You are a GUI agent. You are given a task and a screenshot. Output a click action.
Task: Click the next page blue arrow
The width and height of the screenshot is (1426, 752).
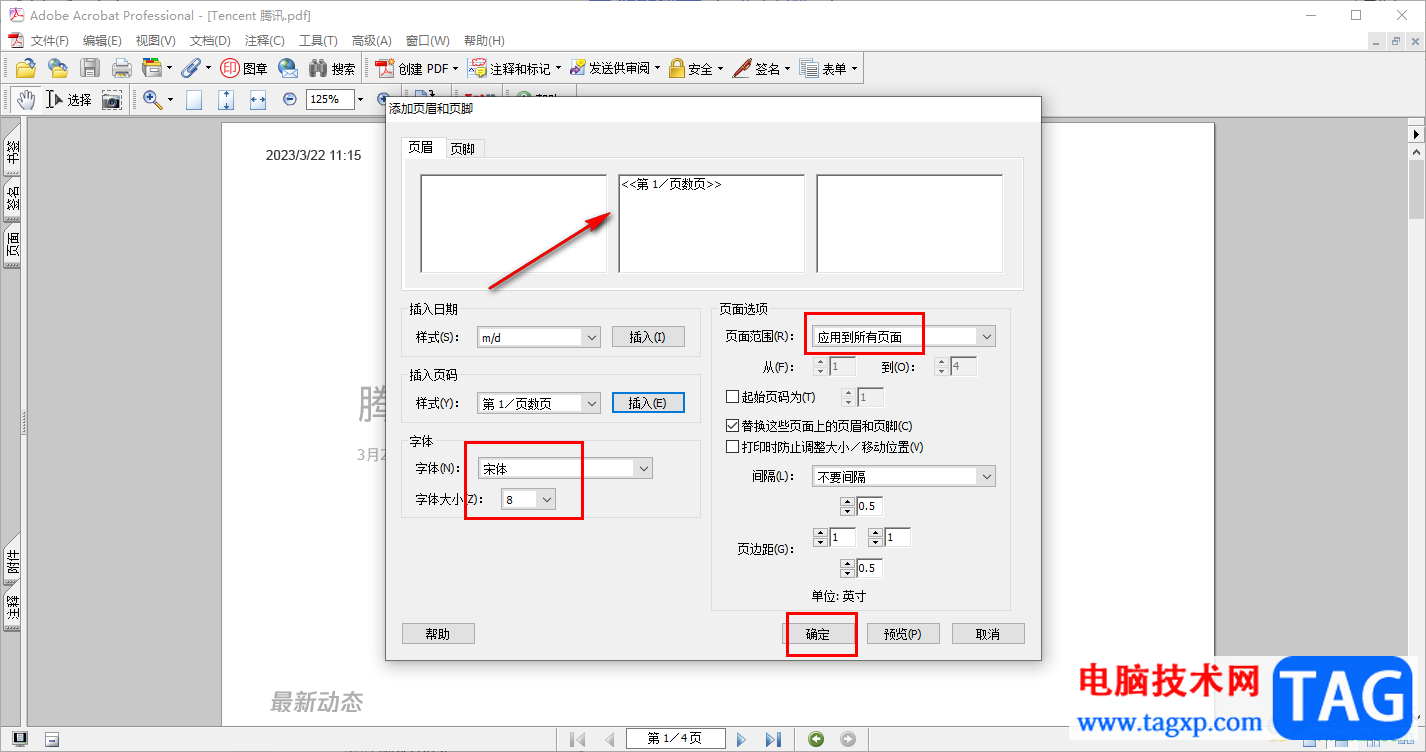pyautogui.click(x=741, y=739)
